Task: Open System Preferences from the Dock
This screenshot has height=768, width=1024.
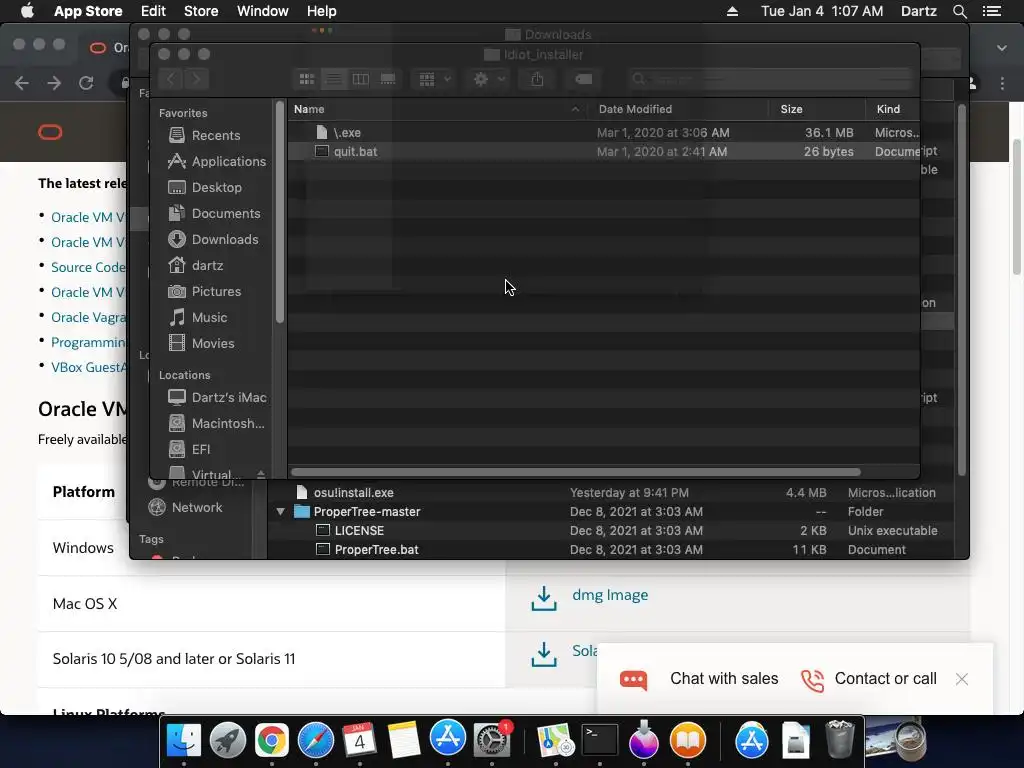Action: 491,740
